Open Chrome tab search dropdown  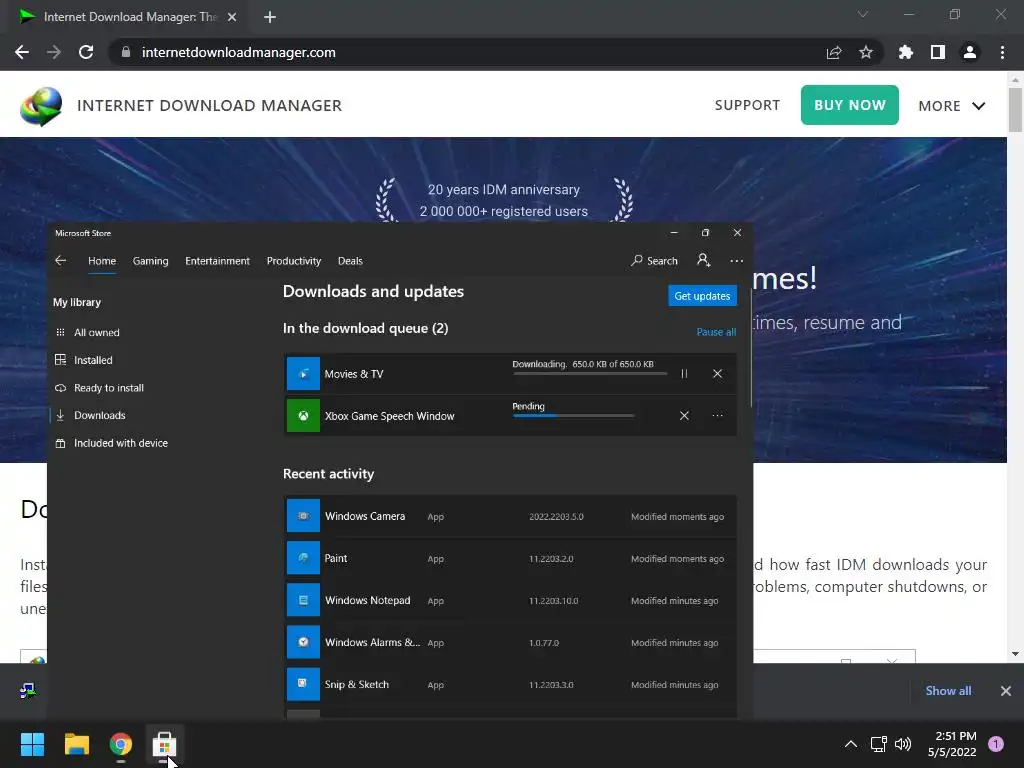(x=863, y=14)
